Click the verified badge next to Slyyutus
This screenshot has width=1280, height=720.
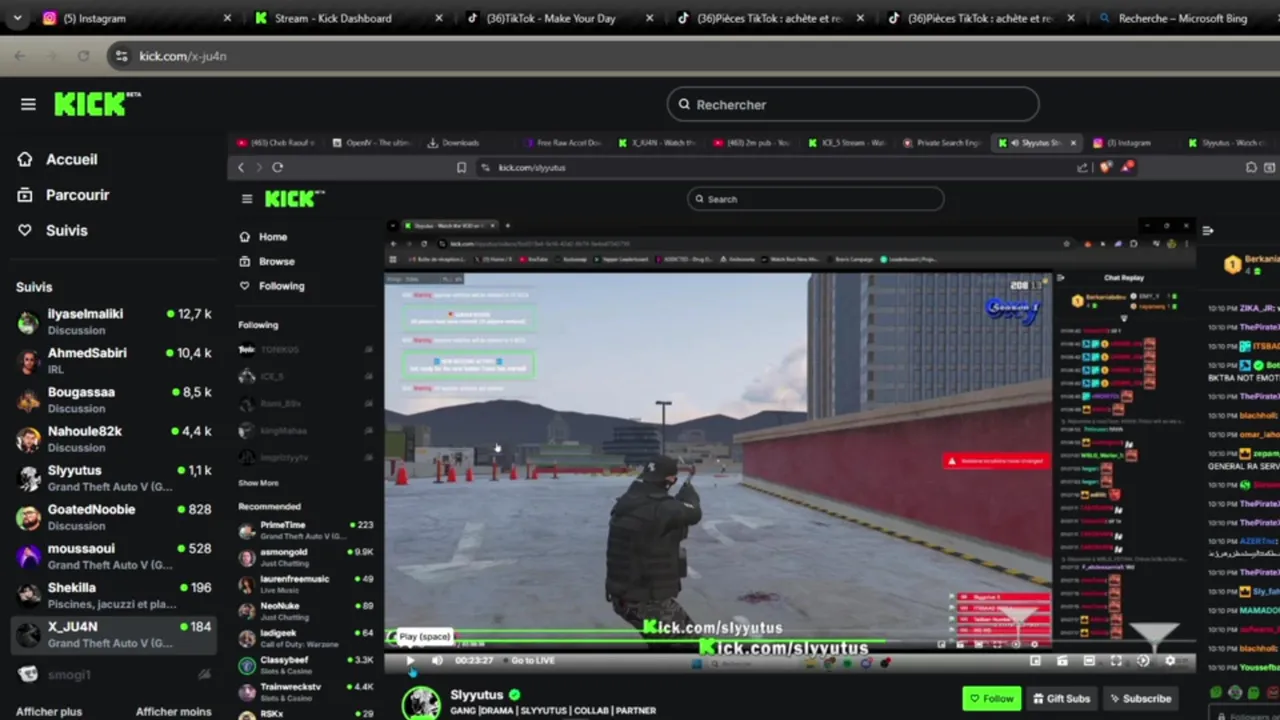pos(514,695)
